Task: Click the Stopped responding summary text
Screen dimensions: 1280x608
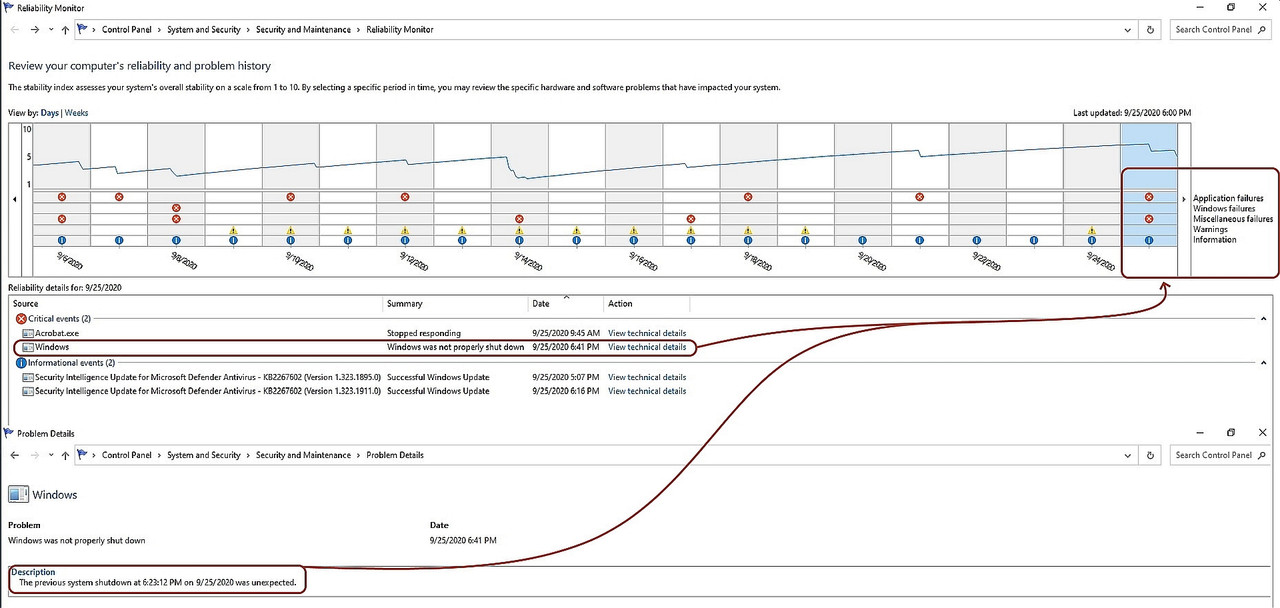Action: point(424,333)
